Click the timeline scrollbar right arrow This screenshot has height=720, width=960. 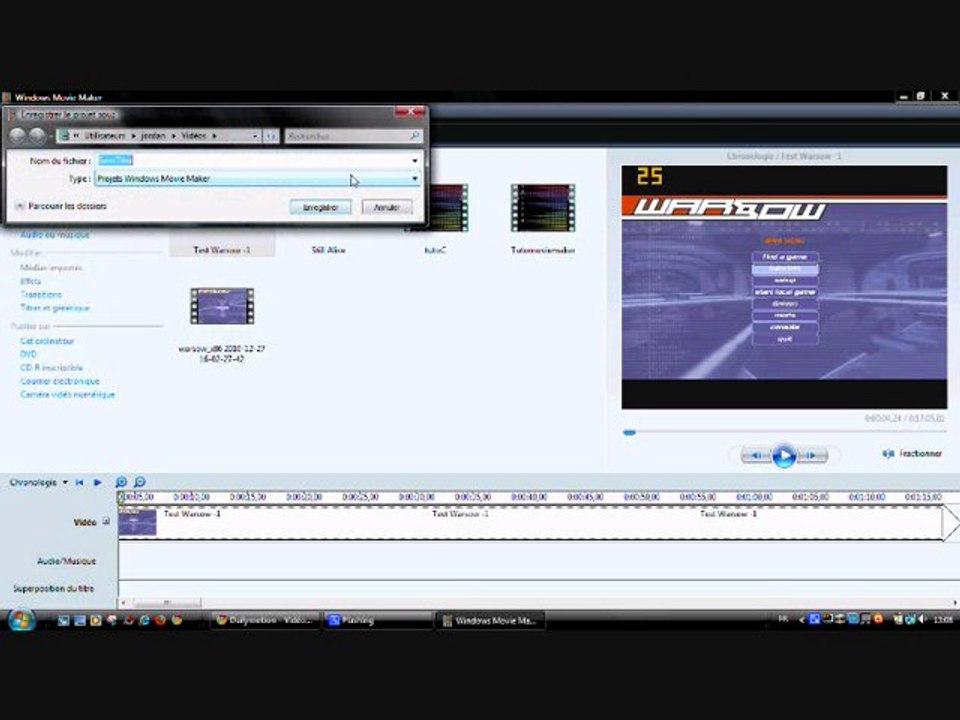click(x=954, y=604)
